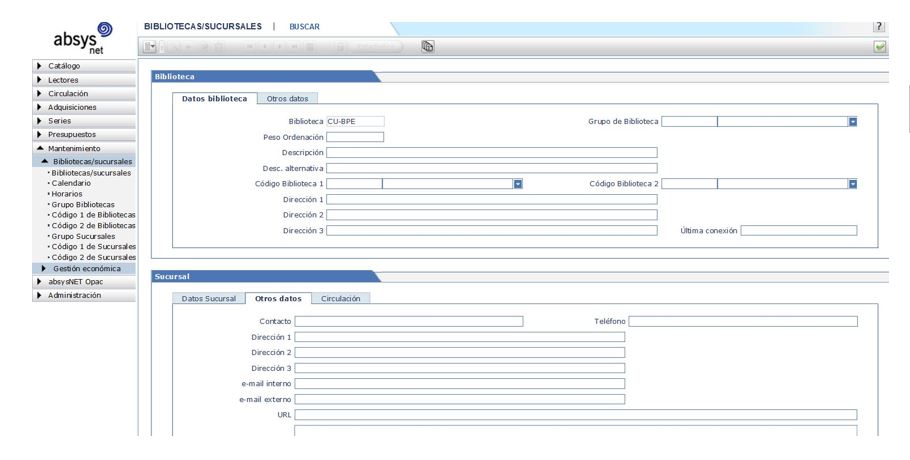Open the Grupo de Biblioteca dropdown
Screen dimensions: 910x460
click(853, 121)
